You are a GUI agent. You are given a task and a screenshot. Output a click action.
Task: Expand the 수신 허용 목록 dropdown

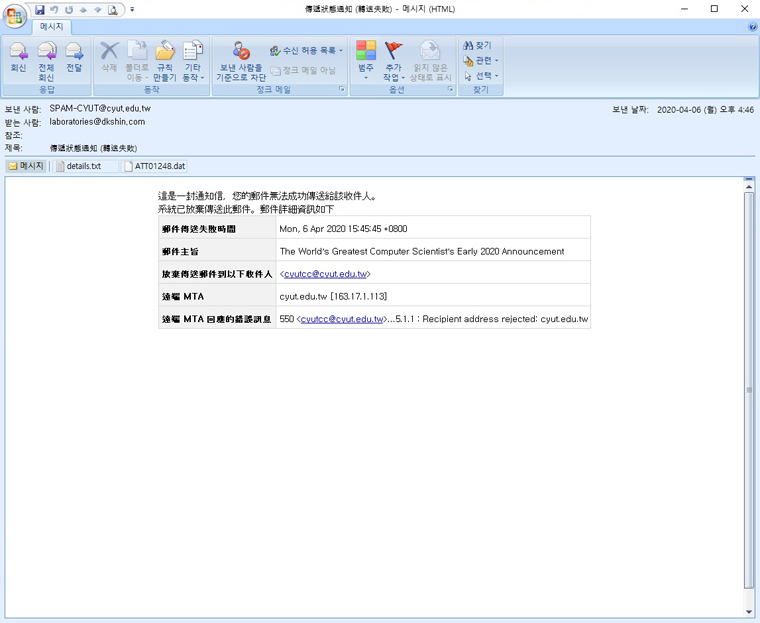point(306,50)
